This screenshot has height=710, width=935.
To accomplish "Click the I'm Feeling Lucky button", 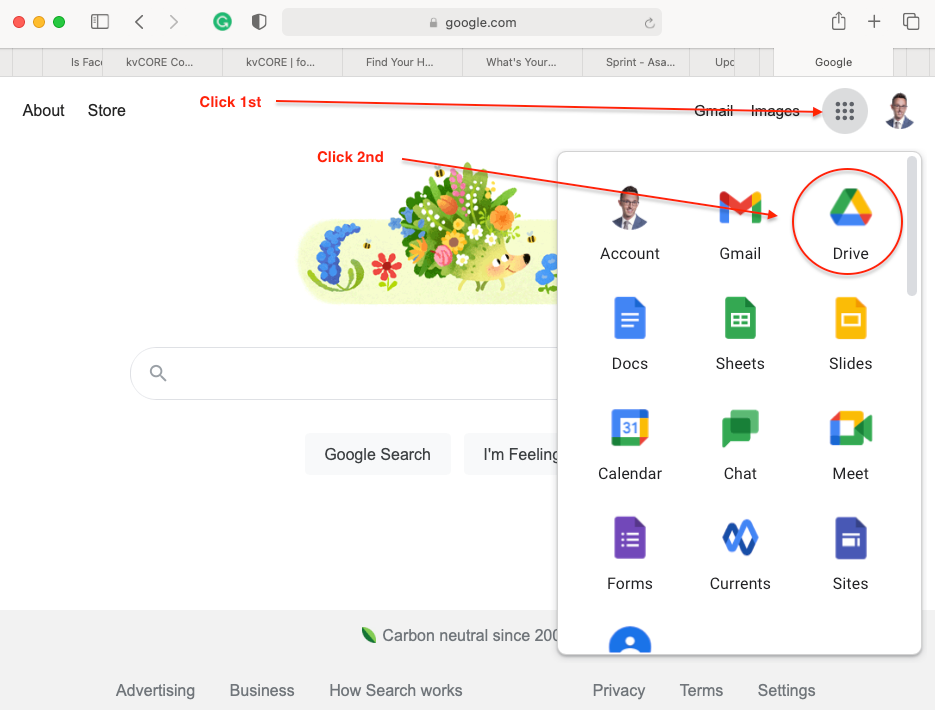I will pos(511,454).
